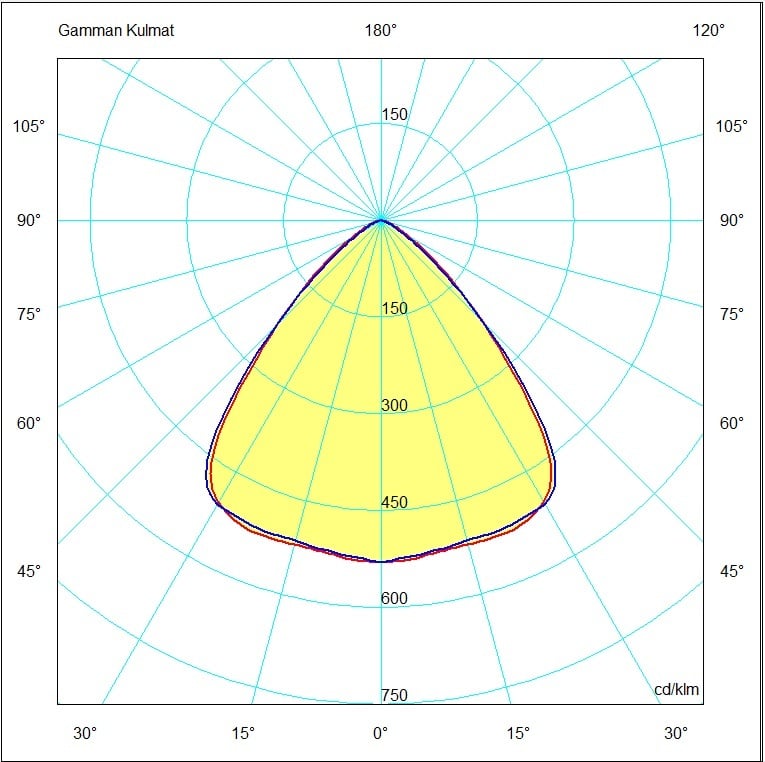Click the 60° label on right side
This screenshot has height=762, width=765.
point(732,423)
